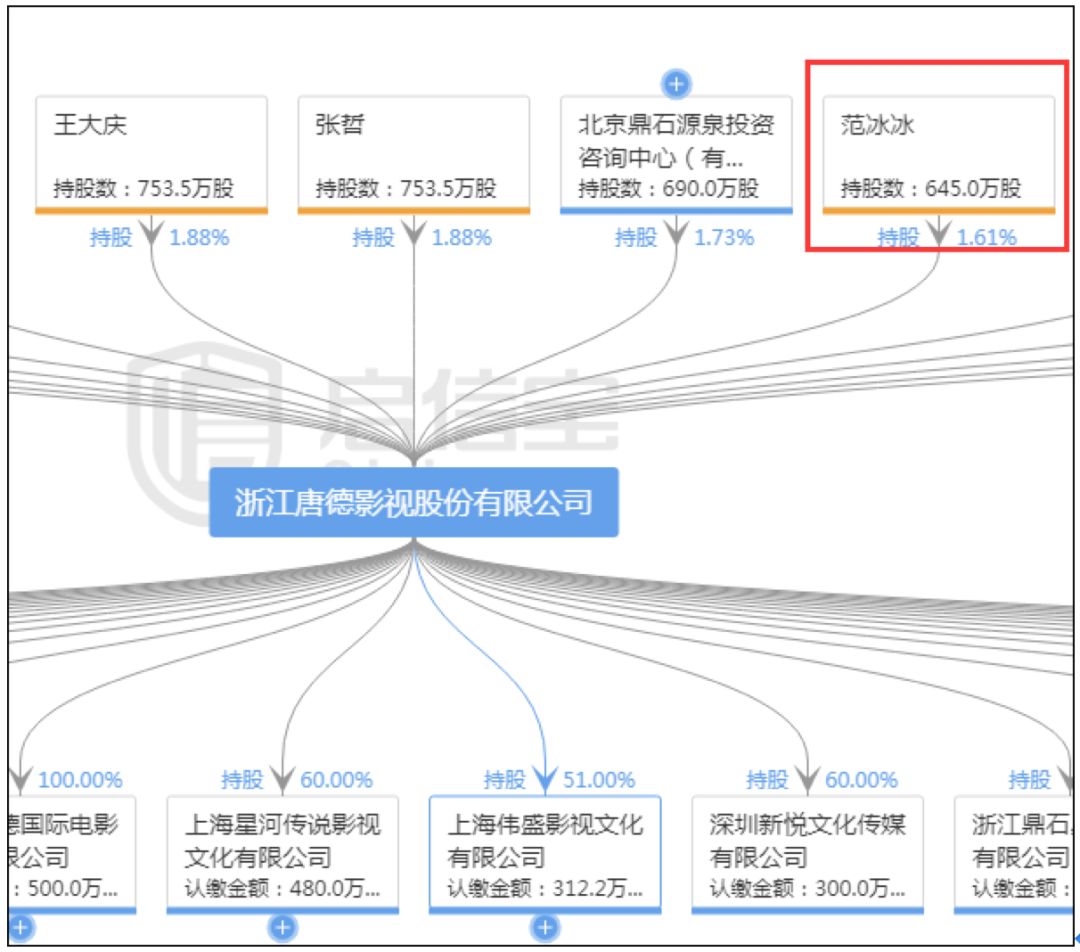1080x952 pixels.
Task: Open the 上海伟盛影视文化有限公司 subsidiary card
Action: (545, 855)
